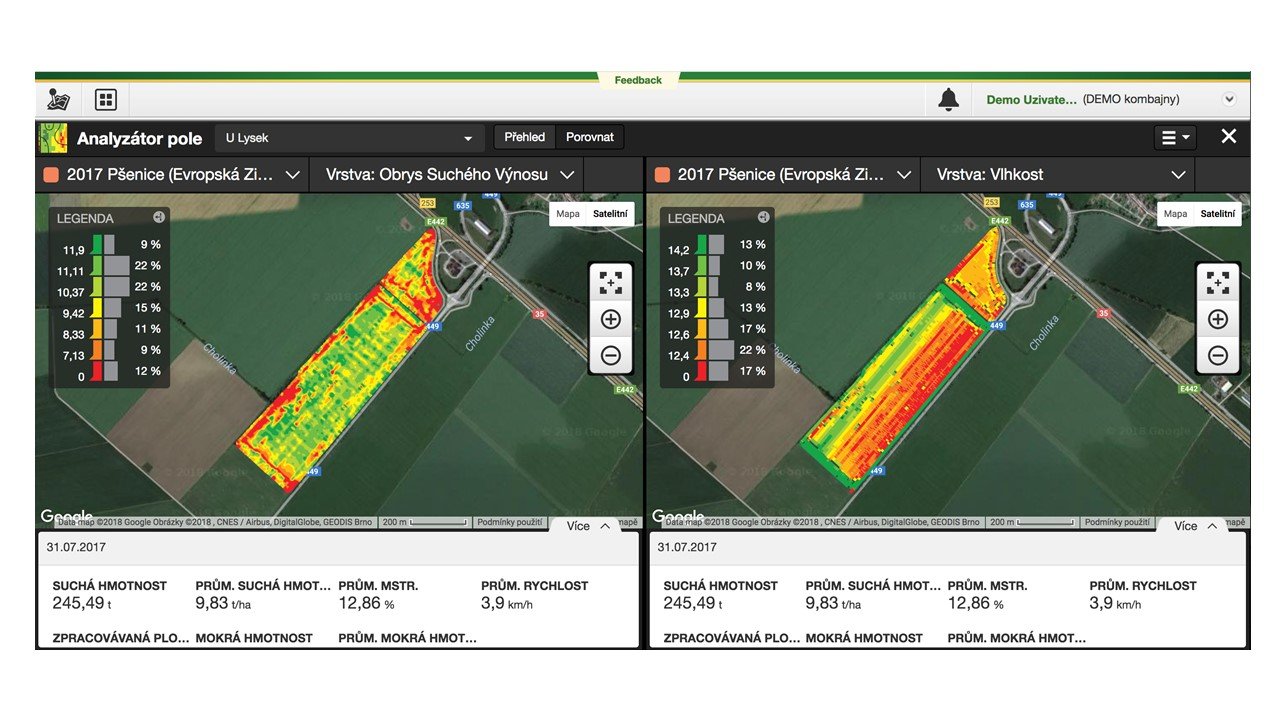
Task: Open Podmínky použití link on left map
Action: pyautogui.click(x=509, y=522)
